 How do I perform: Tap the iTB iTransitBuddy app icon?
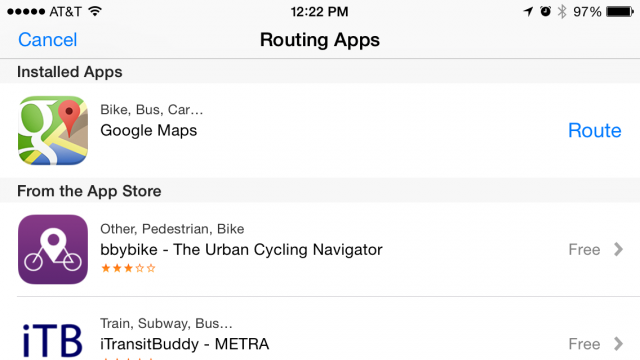53,340
